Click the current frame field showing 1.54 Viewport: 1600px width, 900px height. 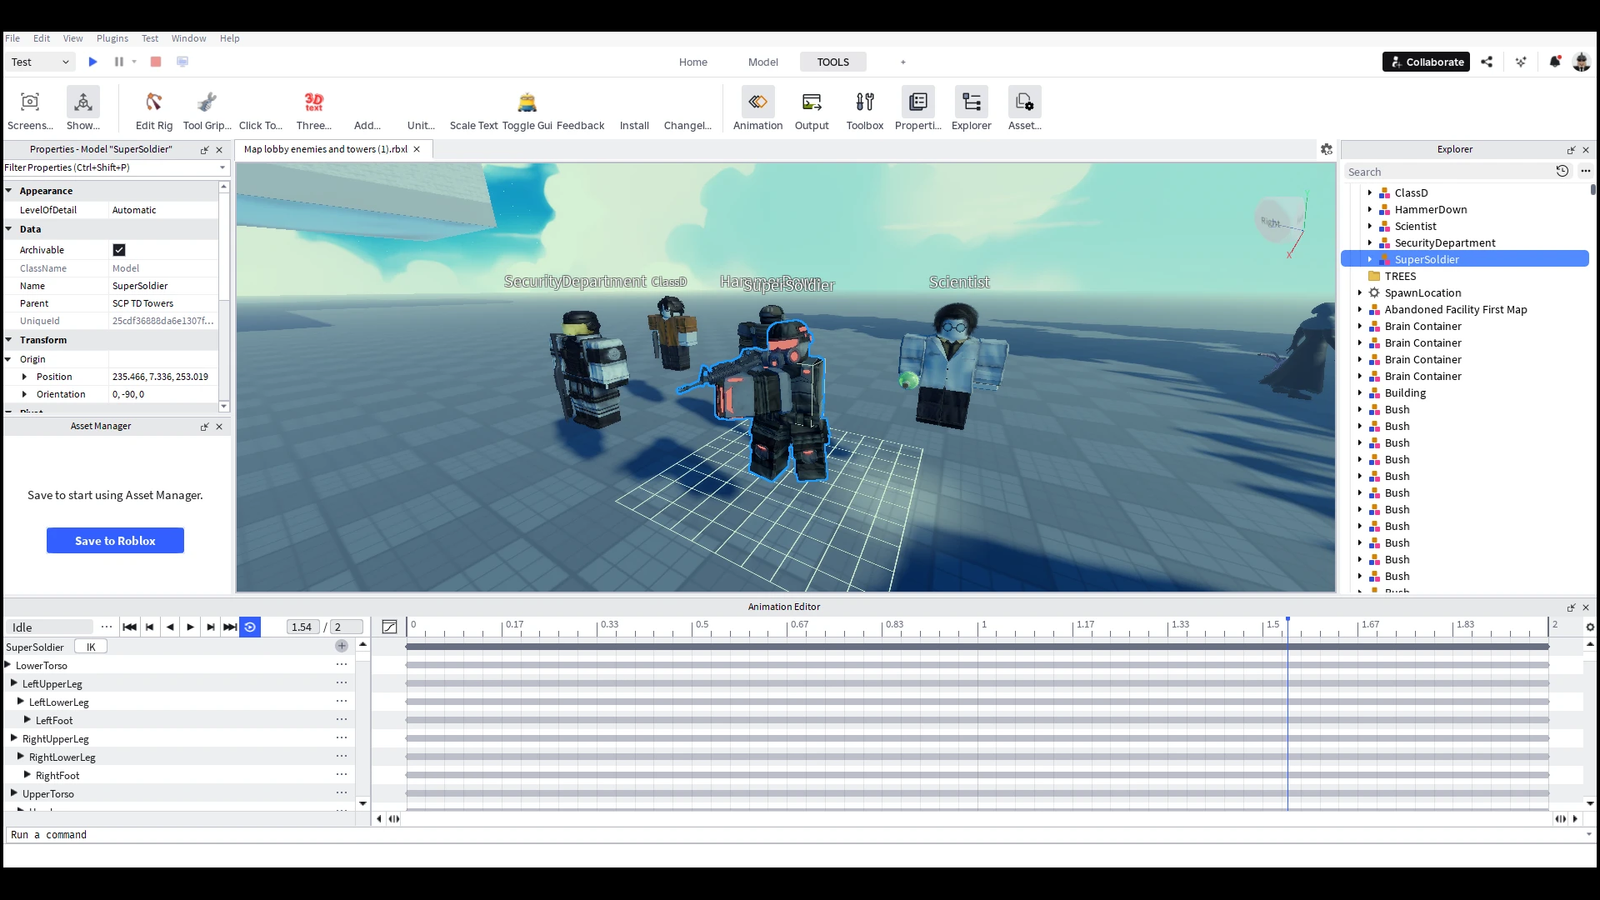pos(302,627)
